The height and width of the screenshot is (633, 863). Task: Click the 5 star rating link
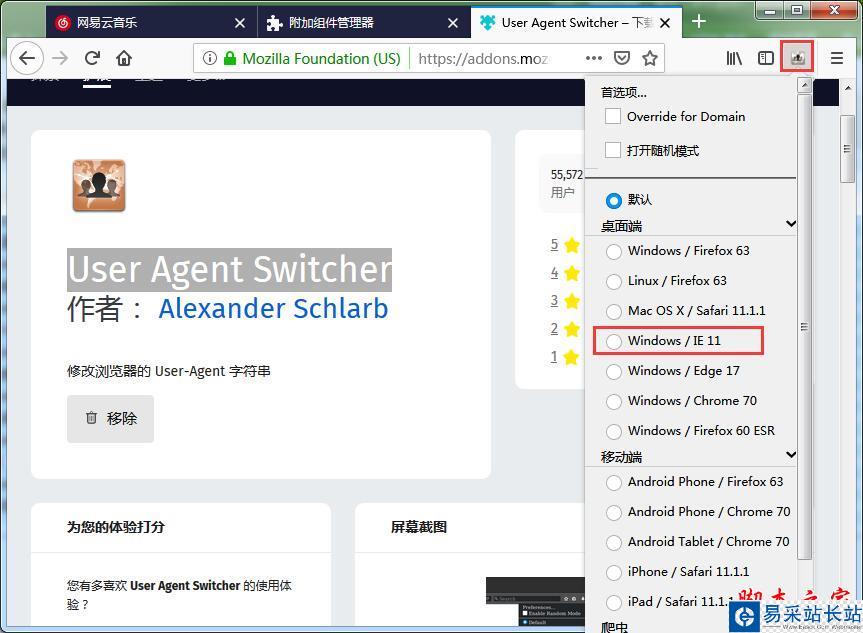pos(554,244)
